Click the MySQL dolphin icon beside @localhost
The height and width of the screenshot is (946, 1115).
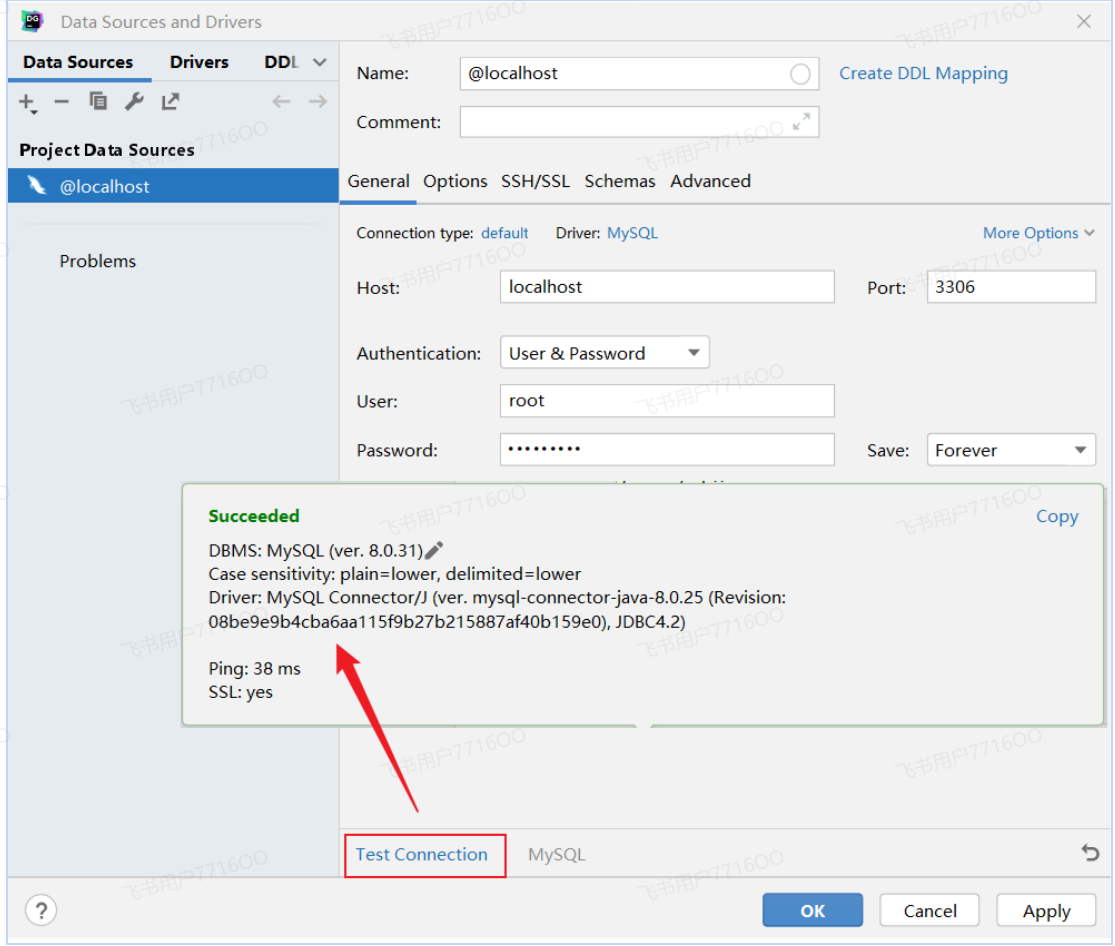pyautogui.click(x=36, y=186)
